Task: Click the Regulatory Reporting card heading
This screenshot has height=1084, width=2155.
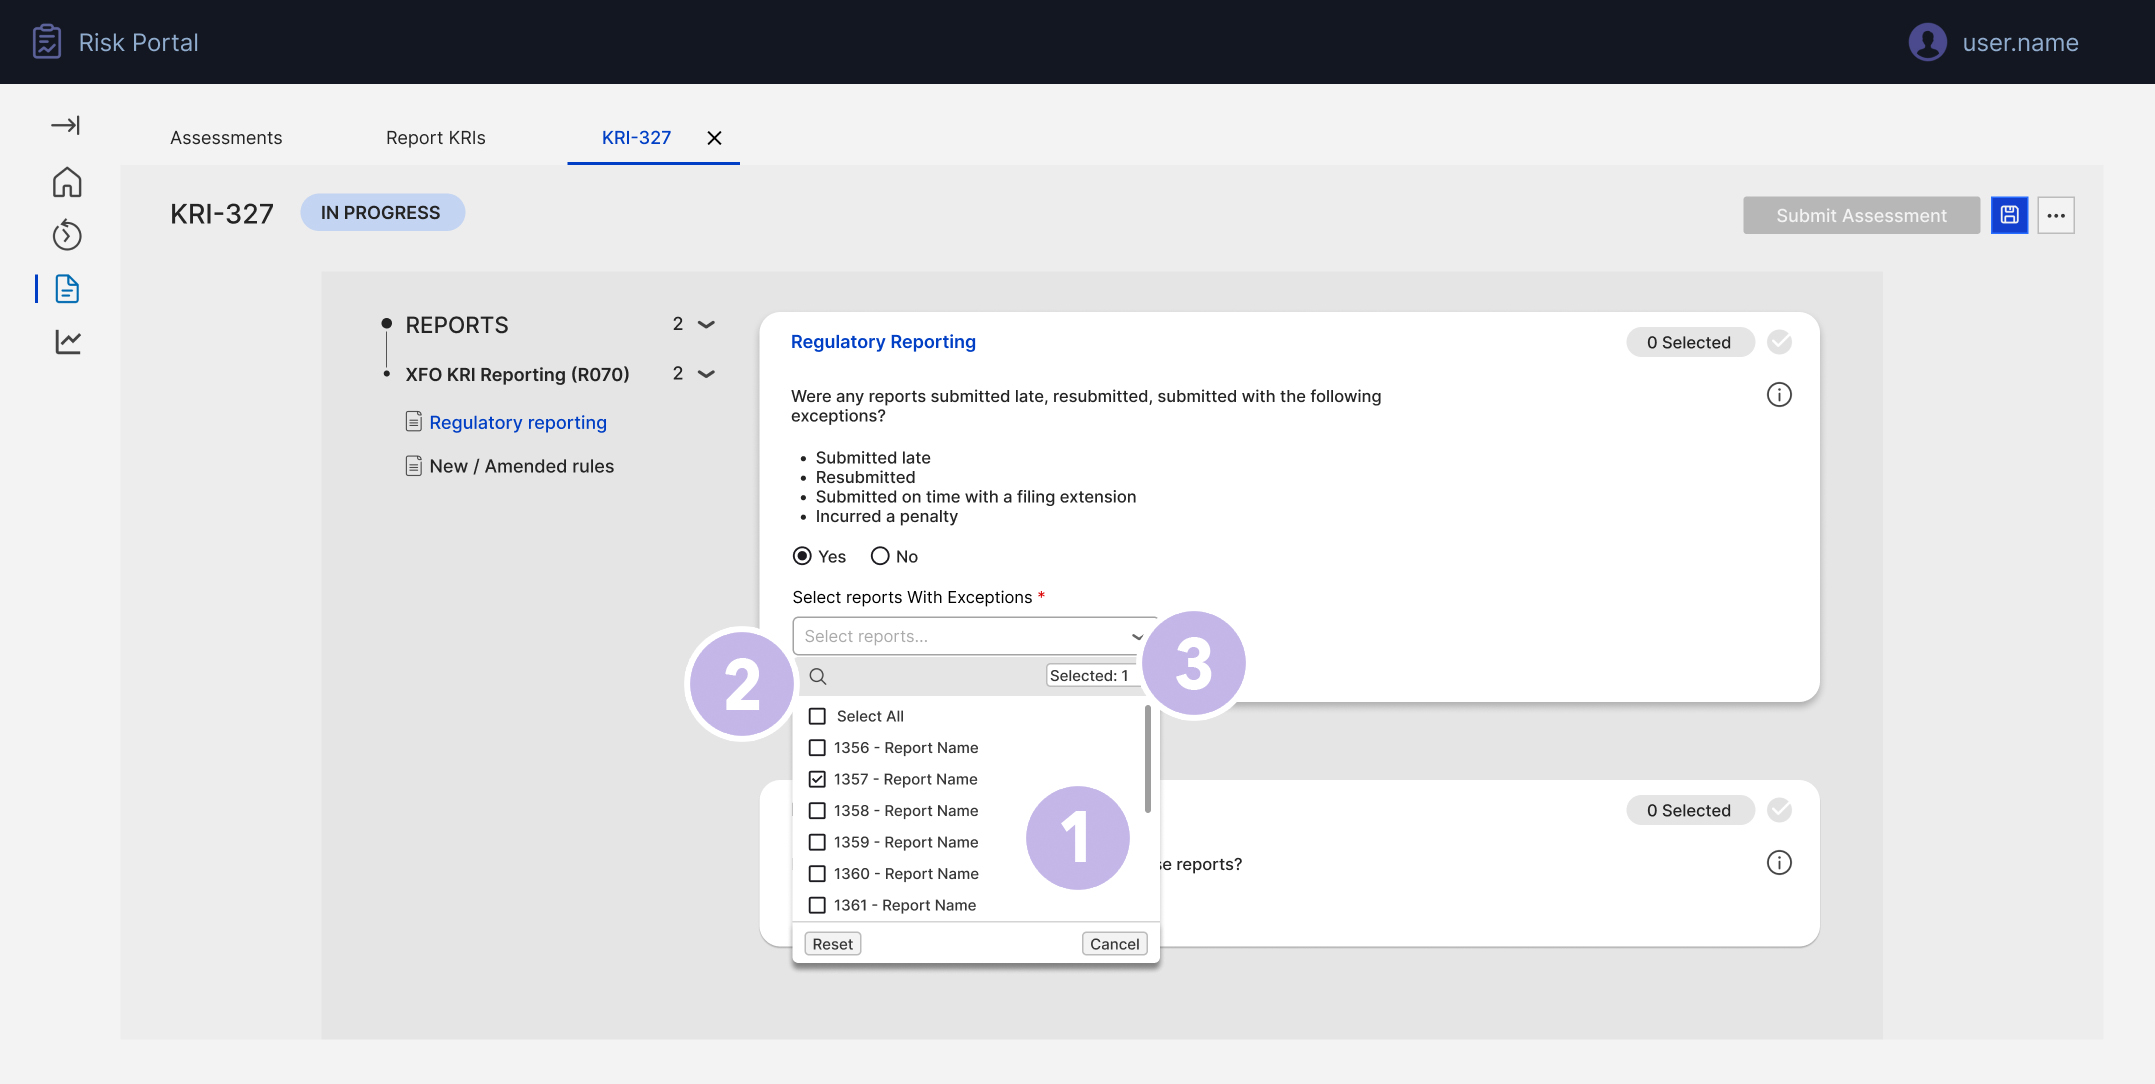Action: [883, 342]
